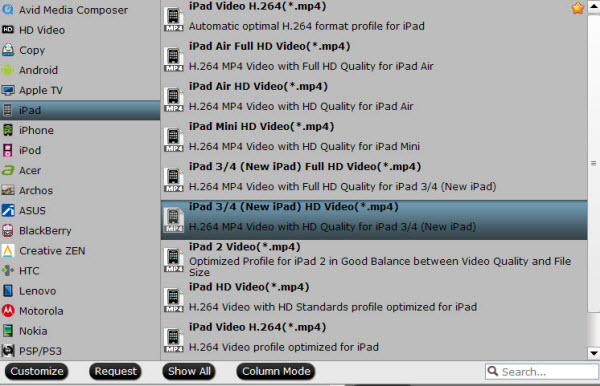Click the green Acer logo icon
The height and width of the screenshot is (386, 600).
click(x=8, y=170)
